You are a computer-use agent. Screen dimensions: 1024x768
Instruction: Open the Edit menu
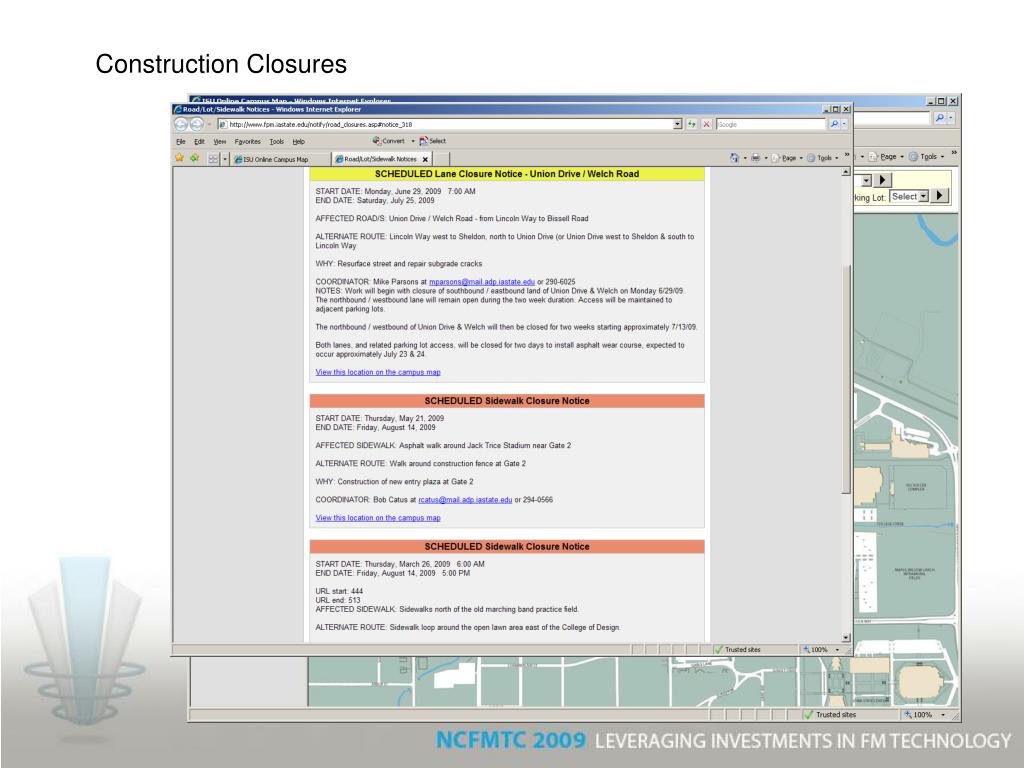click(199, 142)
